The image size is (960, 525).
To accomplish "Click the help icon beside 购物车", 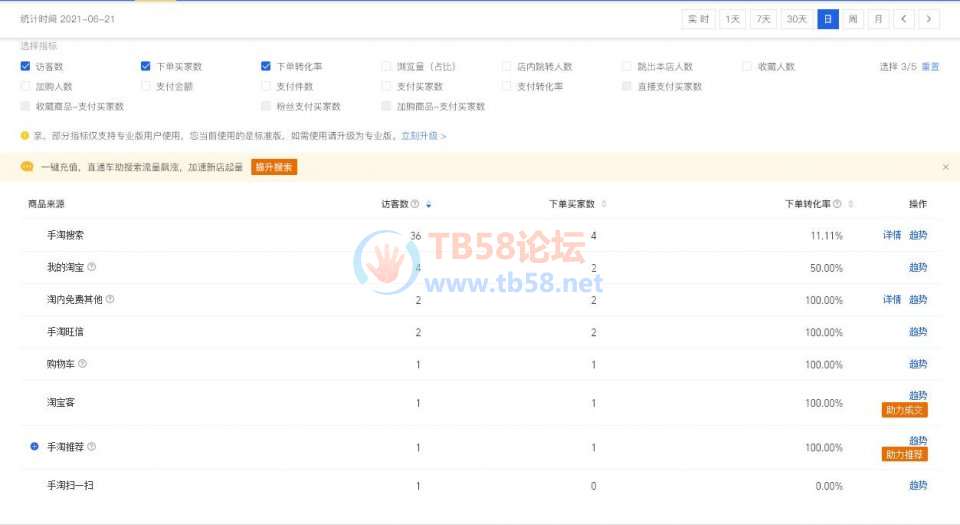I will coord(83,364).
